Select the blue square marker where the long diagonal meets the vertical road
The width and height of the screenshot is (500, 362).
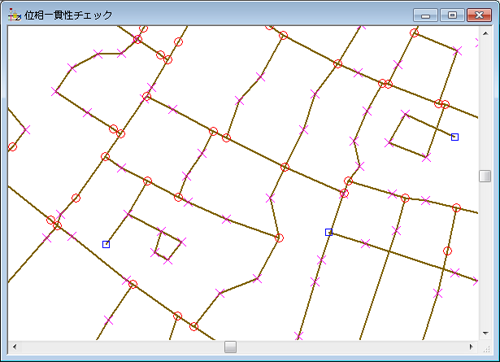[x=329, y=232]
